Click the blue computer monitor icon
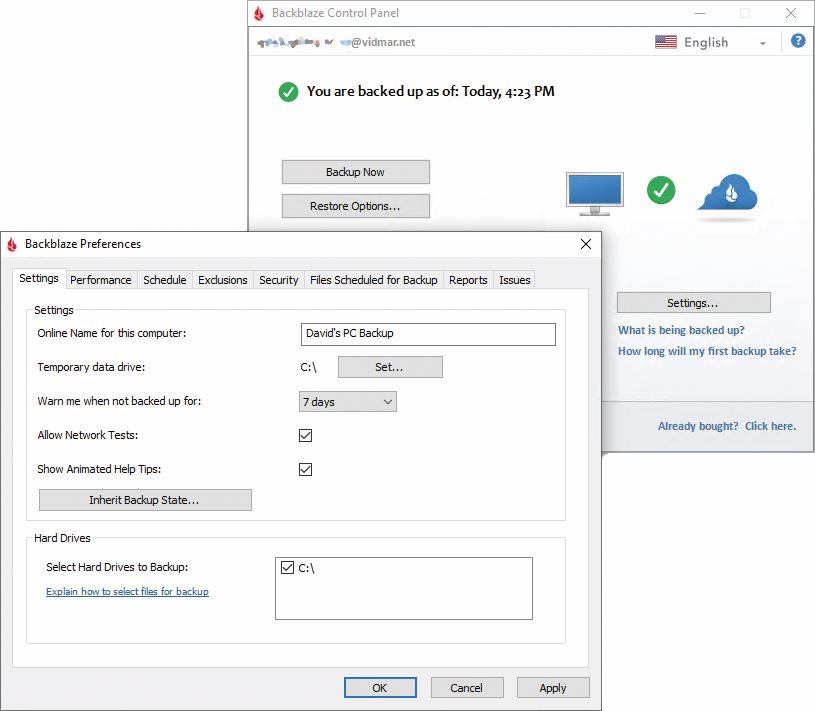This screenshot has width=815, height=711. click(595, 194)
